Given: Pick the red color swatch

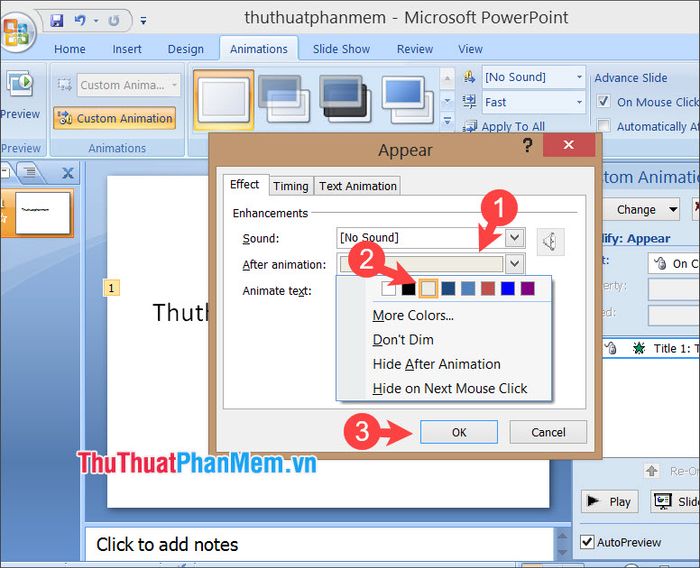Looking at the screenshot, I should click(488, 289).
